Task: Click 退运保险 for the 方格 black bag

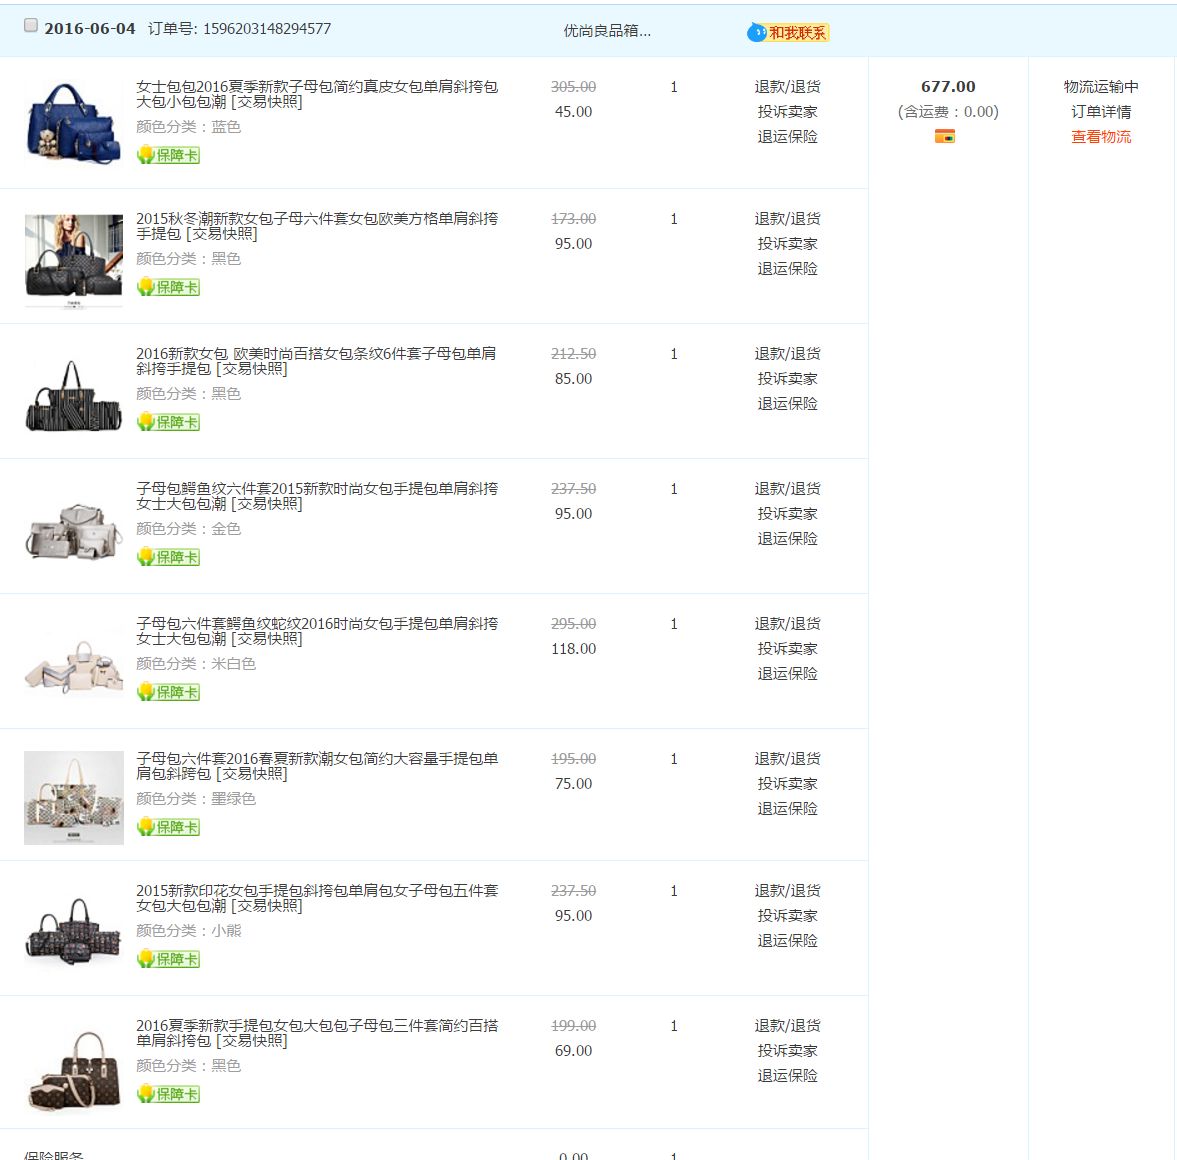Action: click(x=787, y=269)
